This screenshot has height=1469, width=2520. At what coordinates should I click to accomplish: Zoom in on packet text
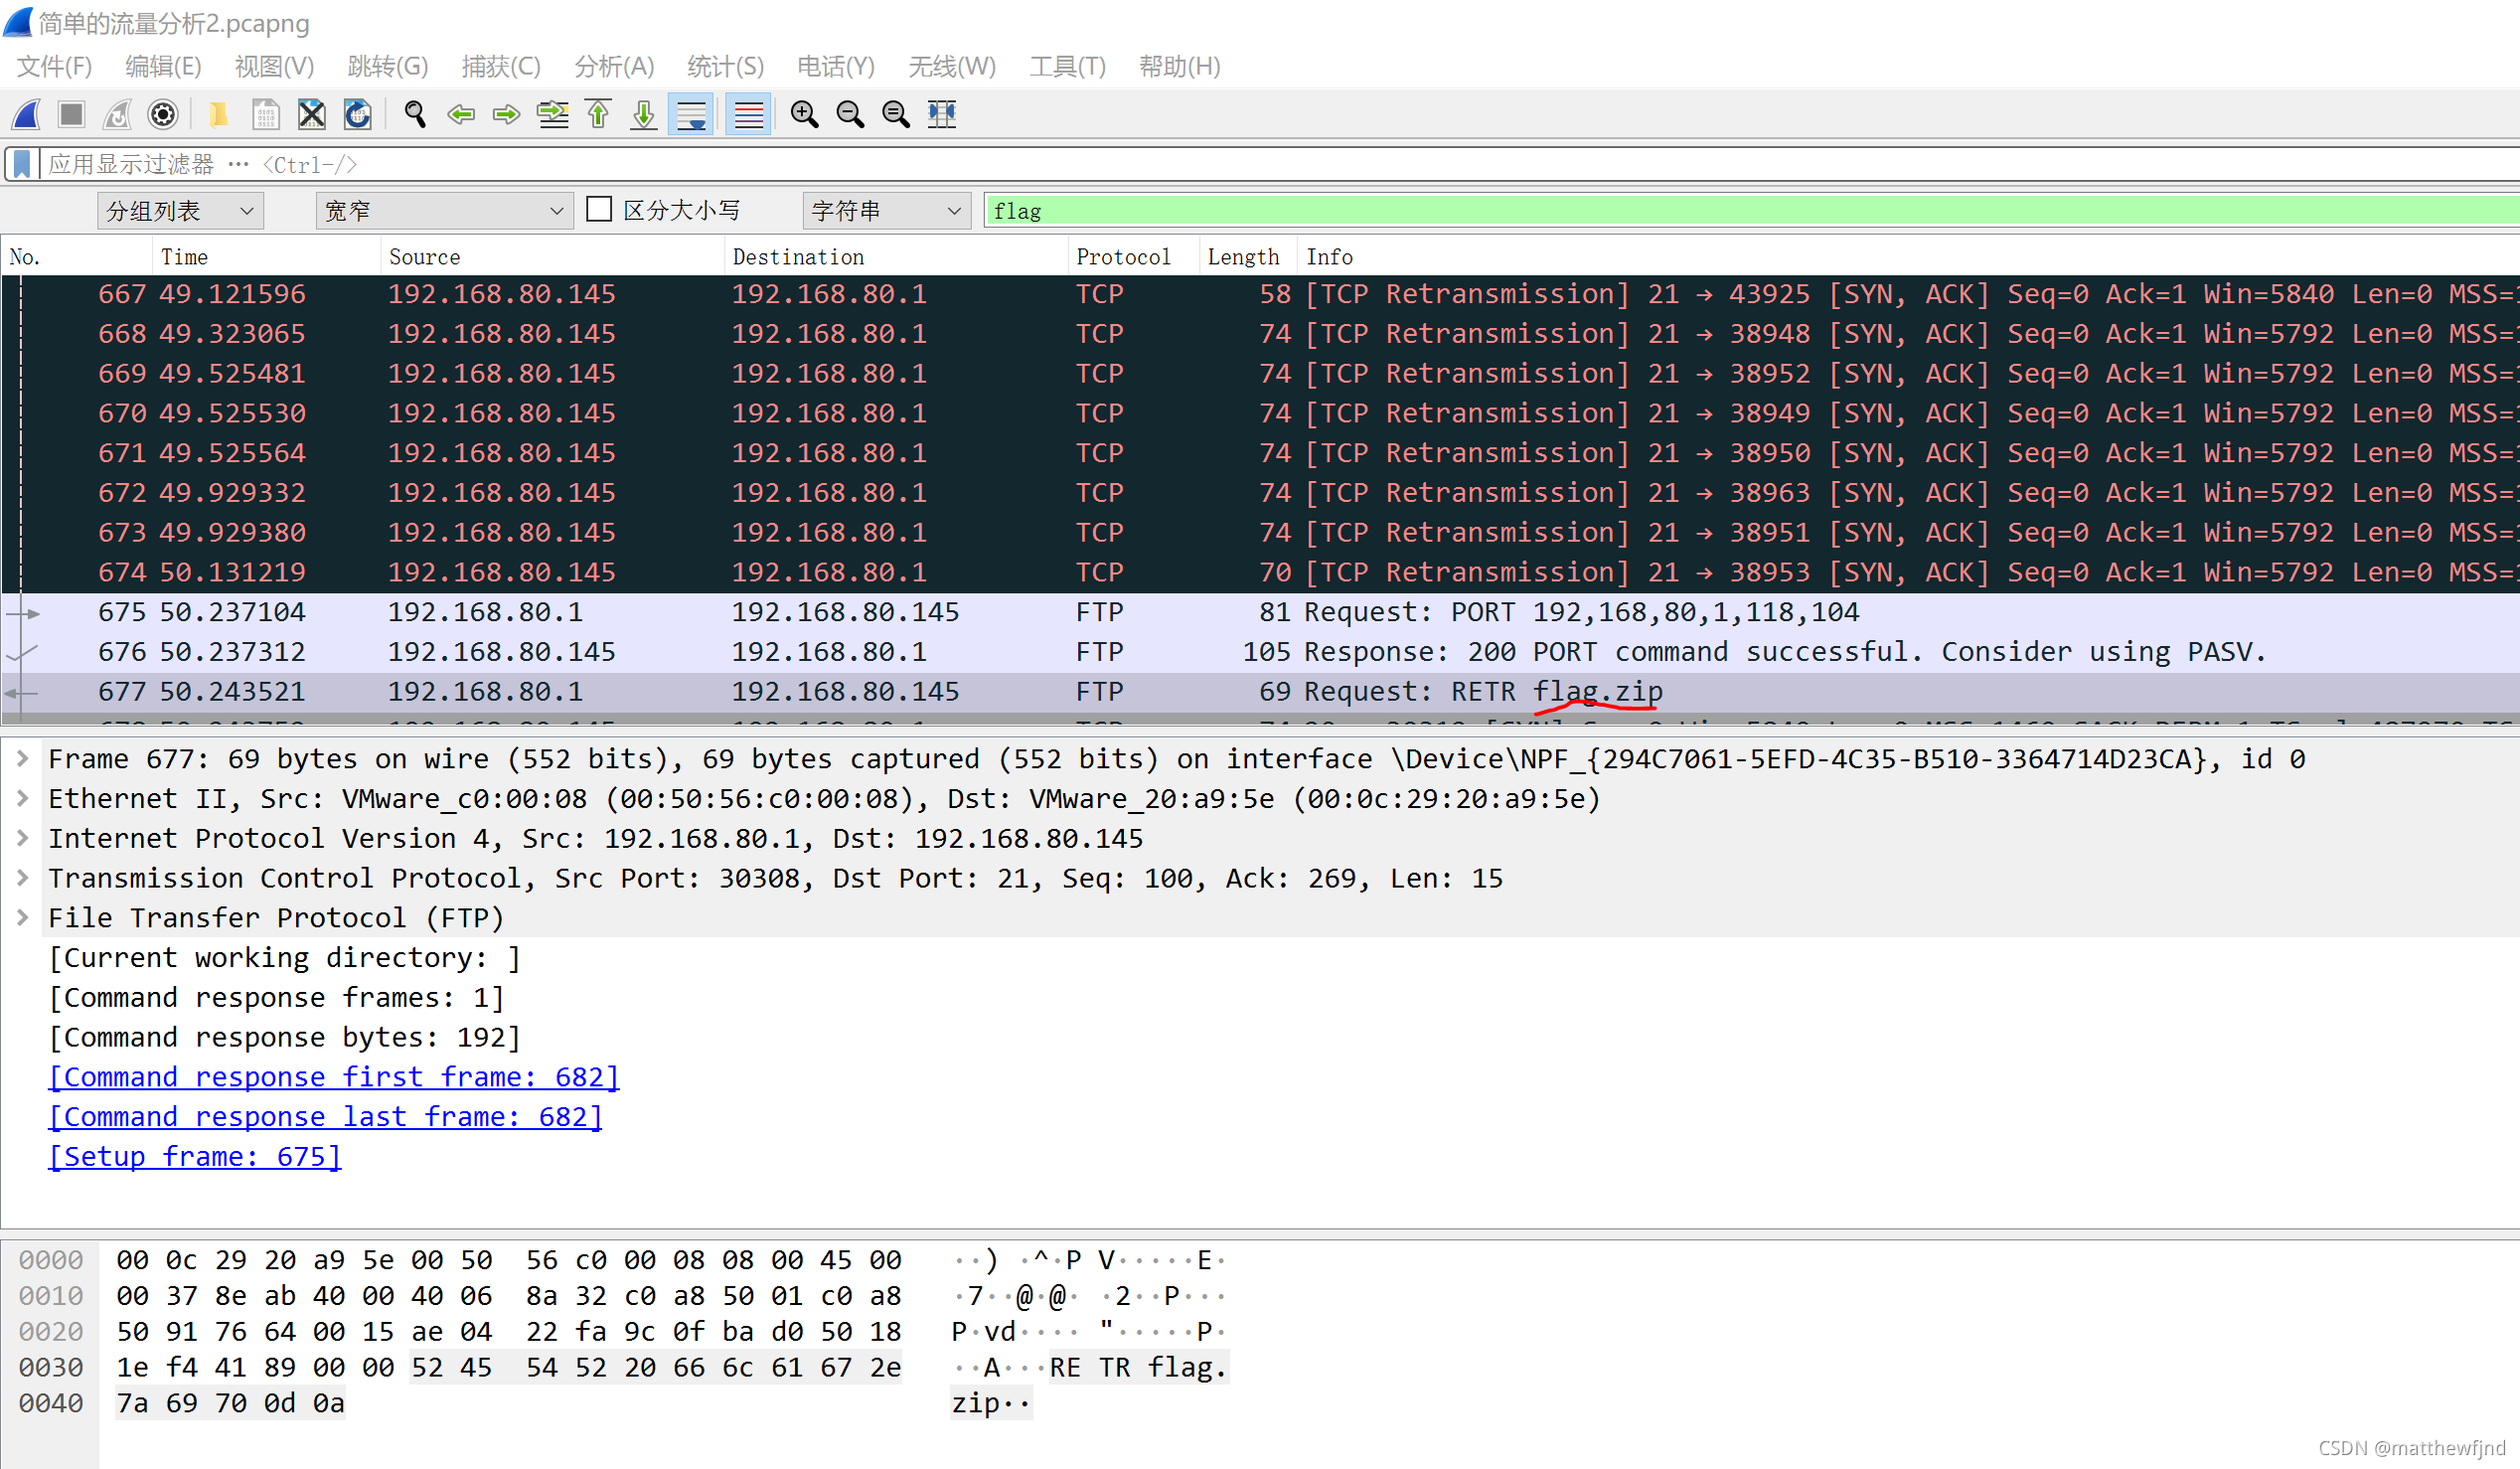tap(804, 114)
